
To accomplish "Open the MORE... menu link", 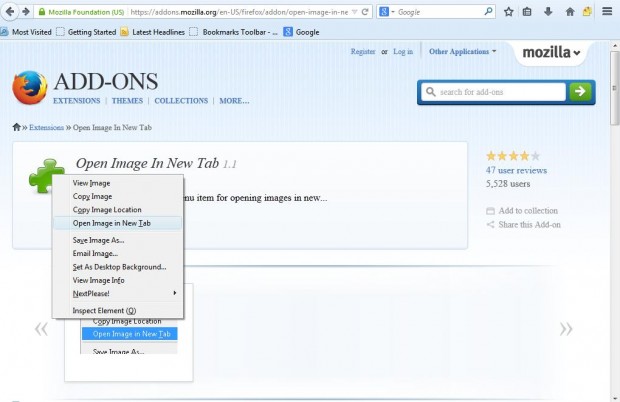I will click(234, 101).
